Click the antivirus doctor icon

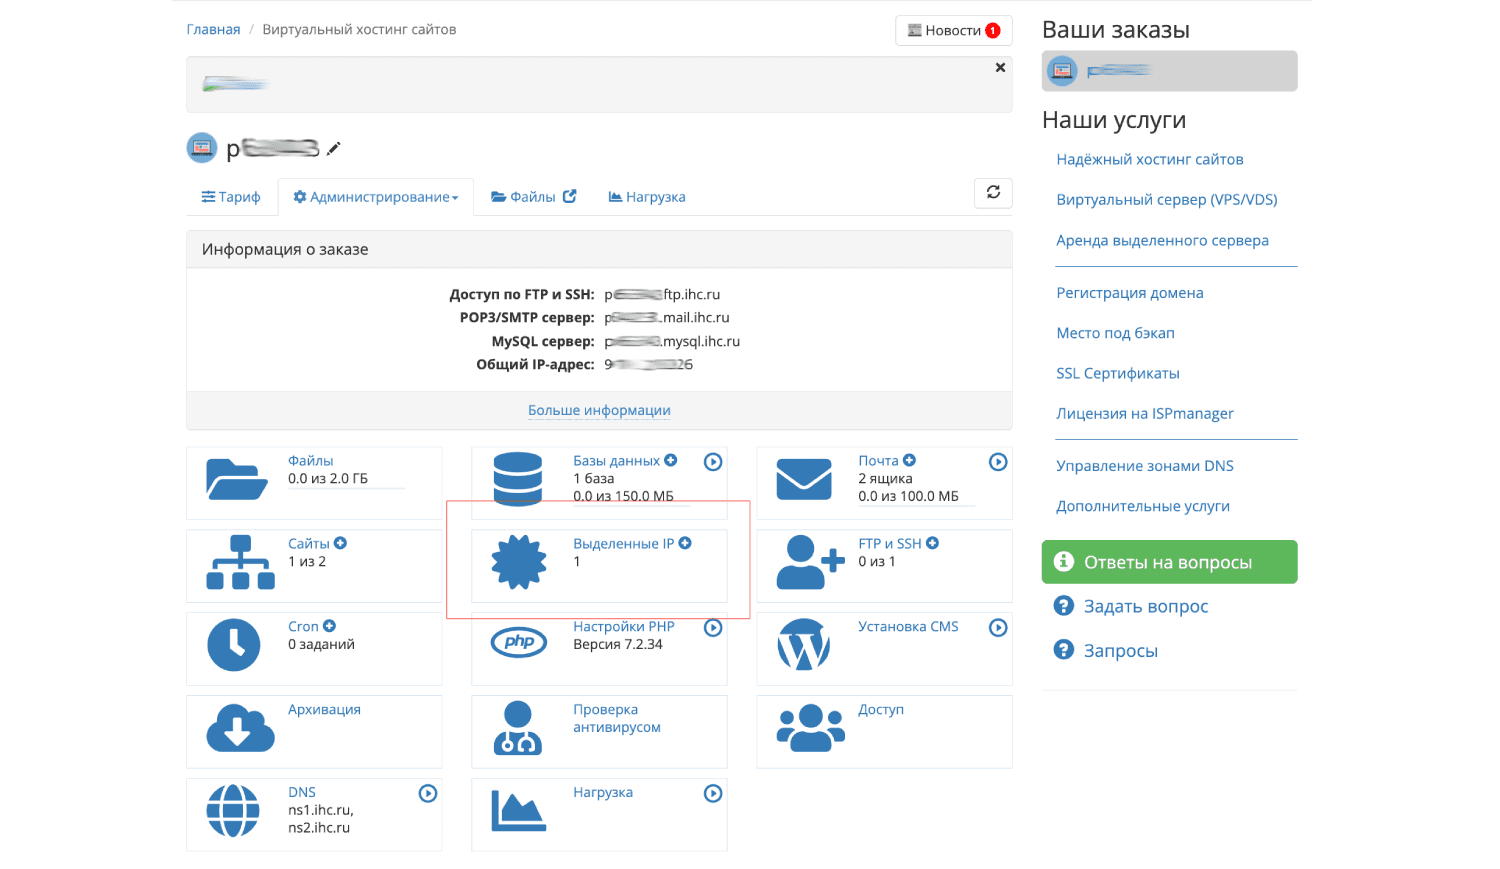(x=518, y=728)
